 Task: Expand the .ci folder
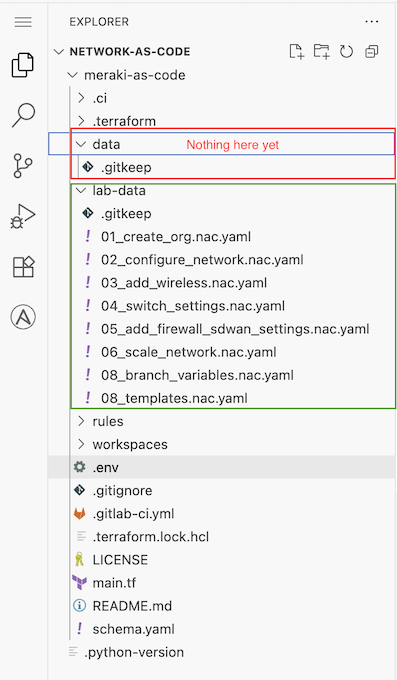81,98
